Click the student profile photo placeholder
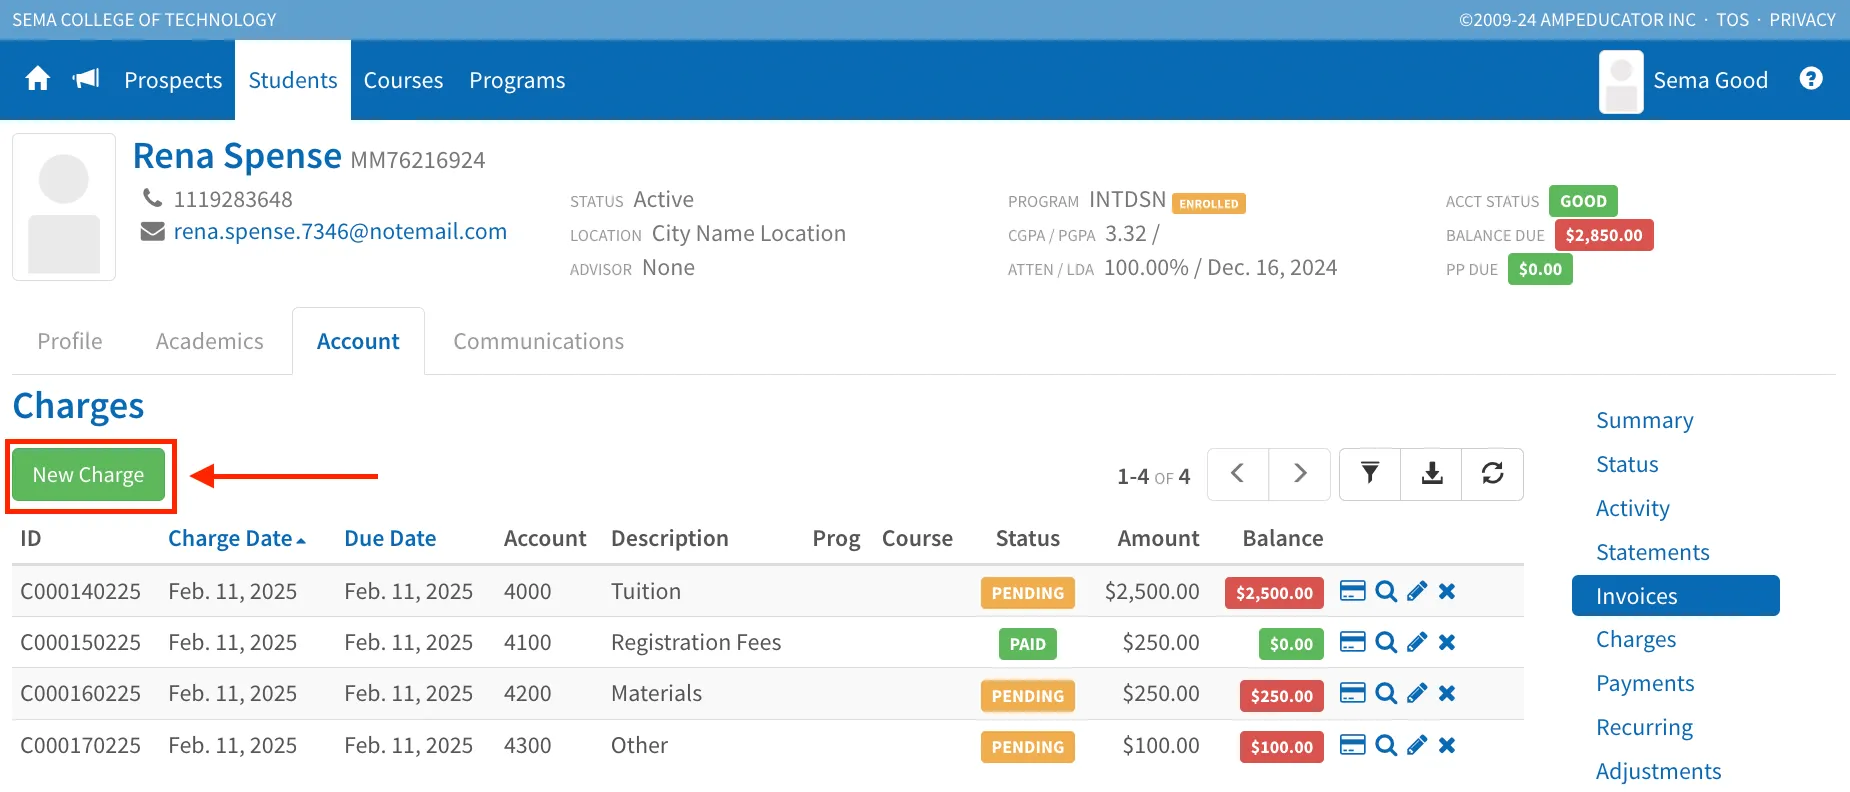 (64, 207)
